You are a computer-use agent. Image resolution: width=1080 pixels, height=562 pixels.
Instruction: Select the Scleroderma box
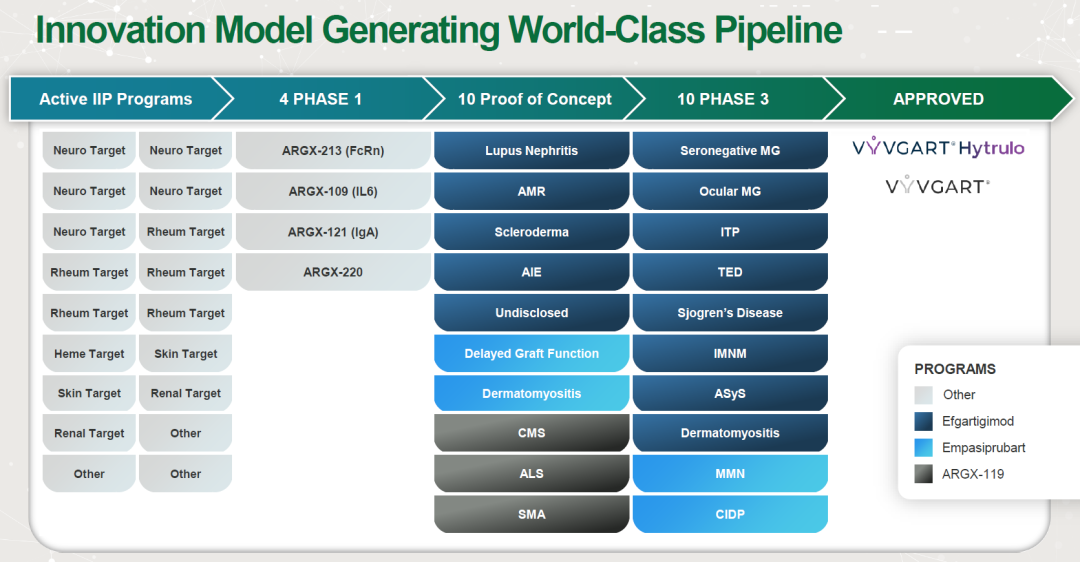[x=532, y=231]
